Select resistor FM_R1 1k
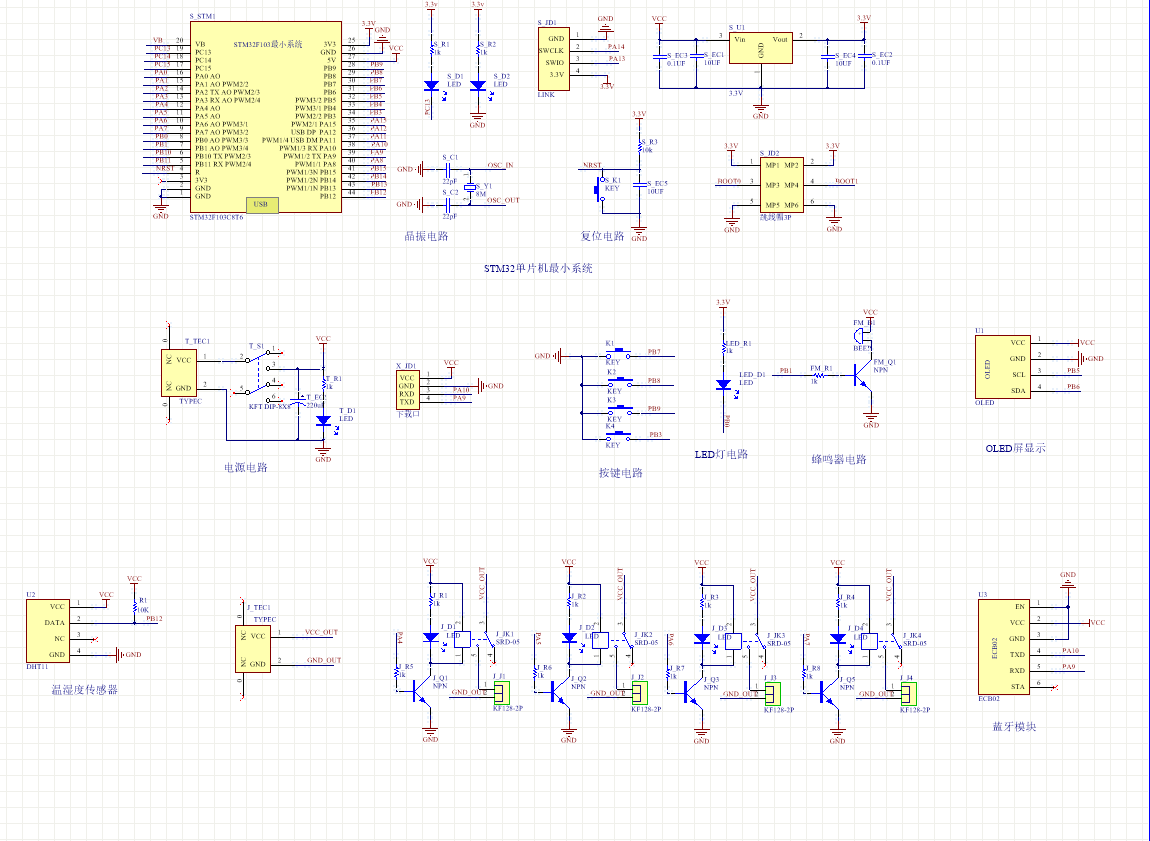This screenshot has height=841, width=1150. [818, 375]
